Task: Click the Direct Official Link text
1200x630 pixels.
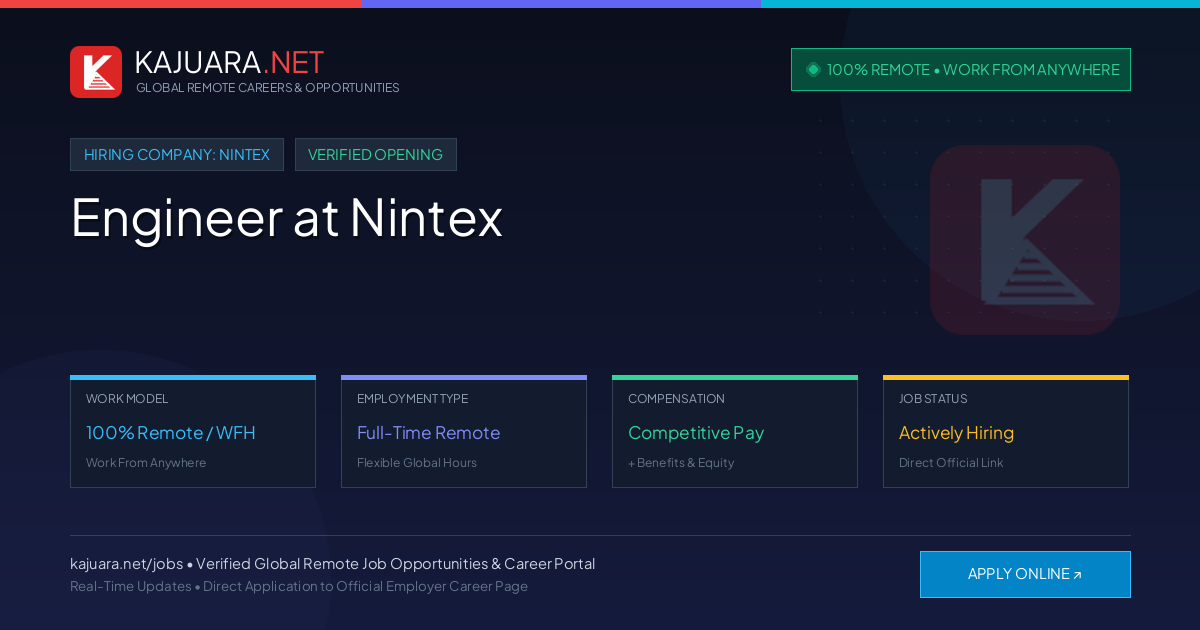Action: point(951,463)
